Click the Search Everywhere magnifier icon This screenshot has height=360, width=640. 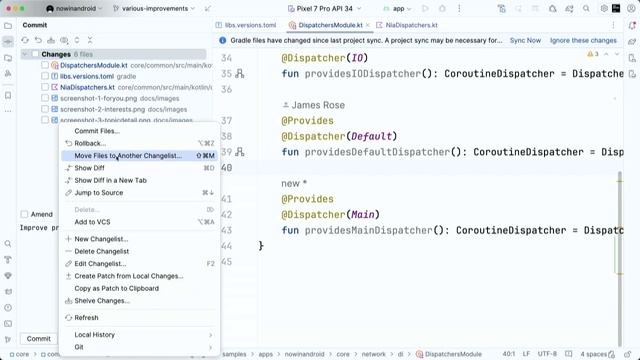pos(586,9)
